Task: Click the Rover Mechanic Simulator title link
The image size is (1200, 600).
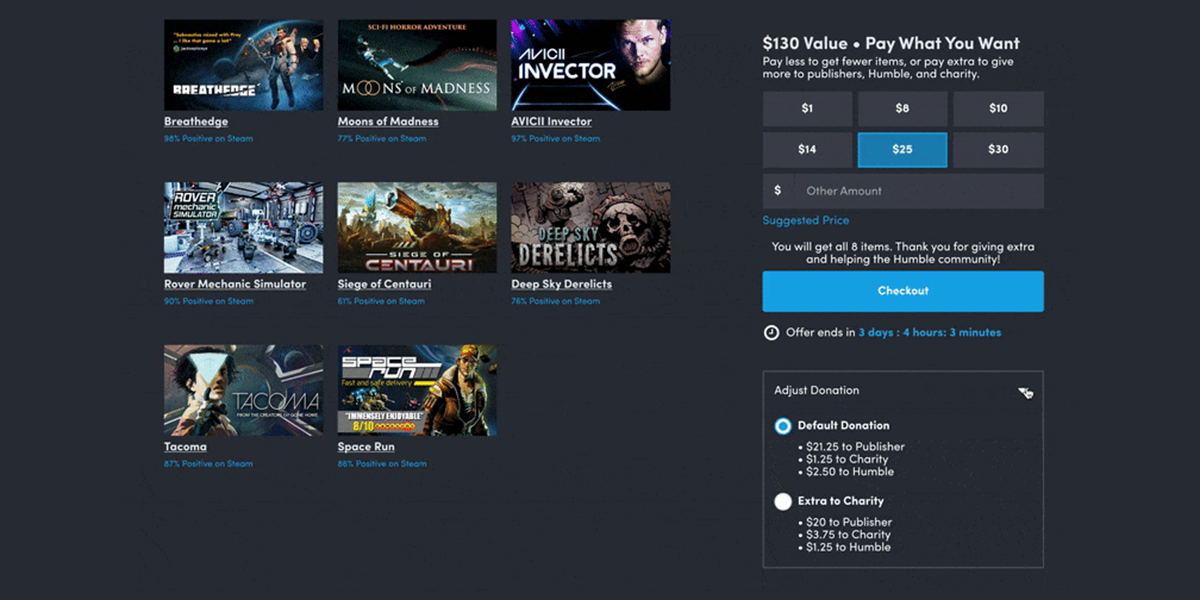Action: coord(235,284)
